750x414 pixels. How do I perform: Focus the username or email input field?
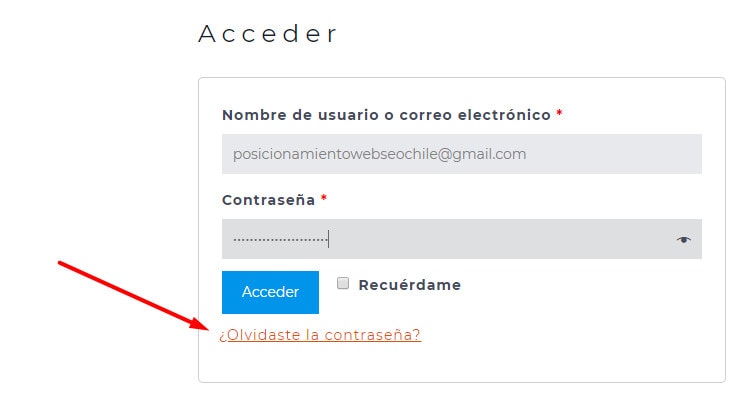462,154
